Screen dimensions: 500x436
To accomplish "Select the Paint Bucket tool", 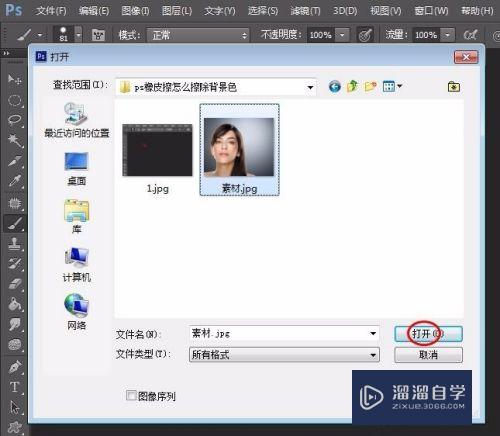I will [x=14, y=304].
